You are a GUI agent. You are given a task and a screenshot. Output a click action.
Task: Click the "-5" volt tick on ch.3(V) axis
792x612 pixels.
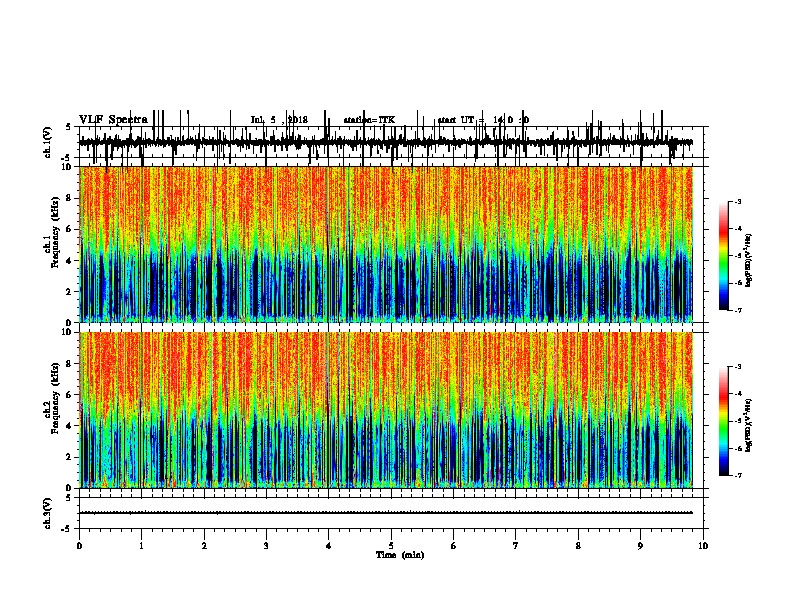point(67,529)
